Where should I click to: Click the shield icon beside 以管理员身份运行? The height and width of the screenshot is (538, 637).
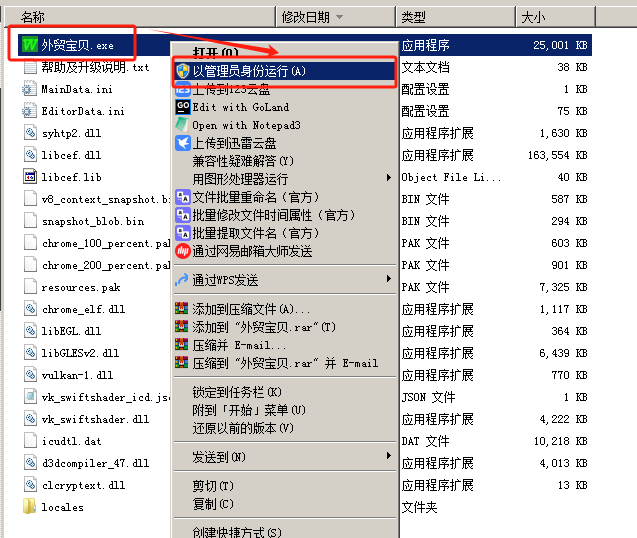tap(182, 71)
